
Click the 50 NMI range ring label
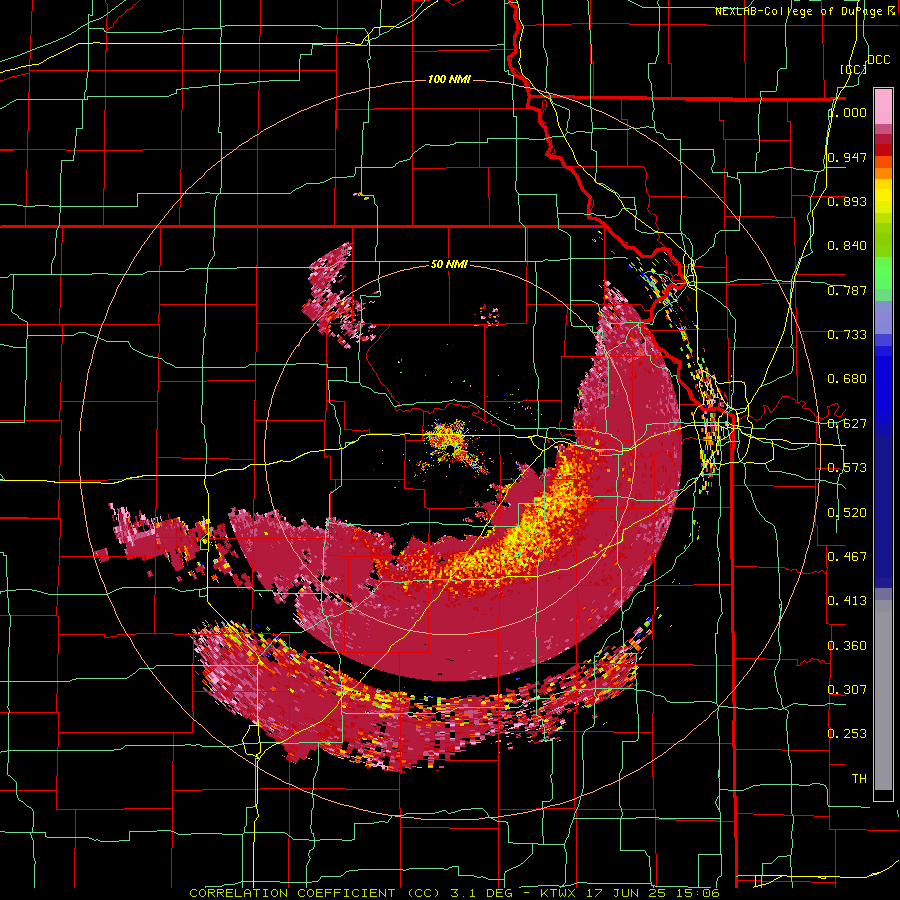[449, 264]
